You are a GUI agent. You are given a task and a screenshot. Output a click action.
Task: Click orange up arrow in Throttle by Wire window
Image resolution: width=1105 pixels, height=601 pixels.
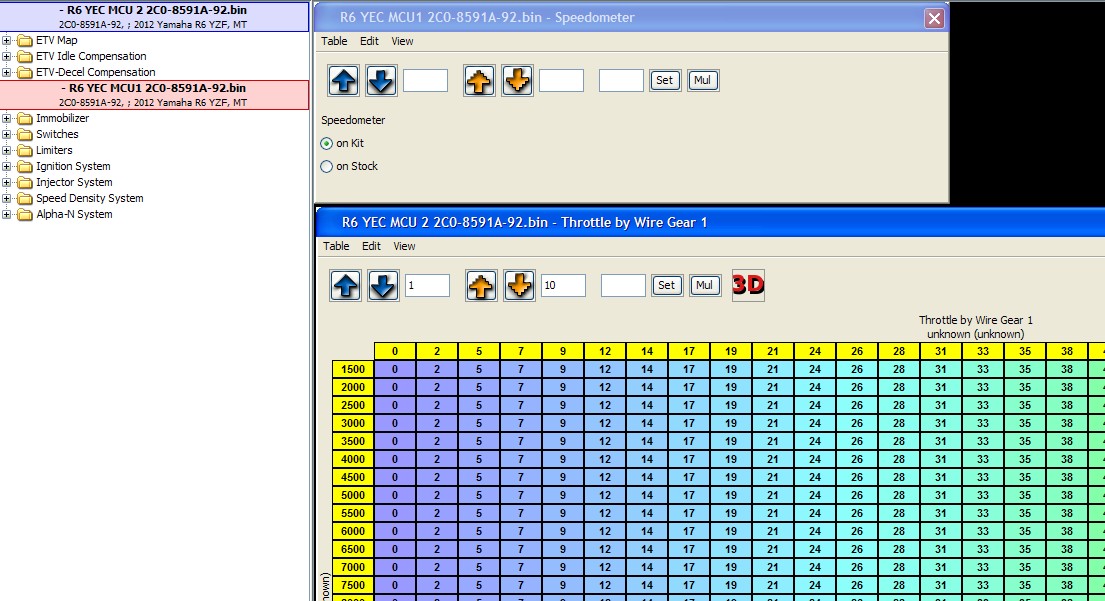(482, 286)
